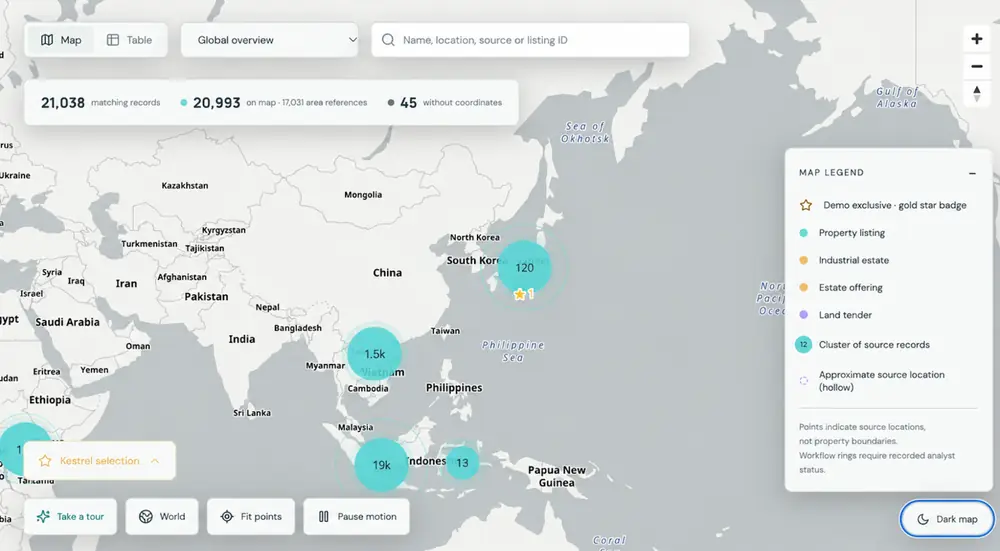Open the Global overview dropdown

tap(270, 40)
